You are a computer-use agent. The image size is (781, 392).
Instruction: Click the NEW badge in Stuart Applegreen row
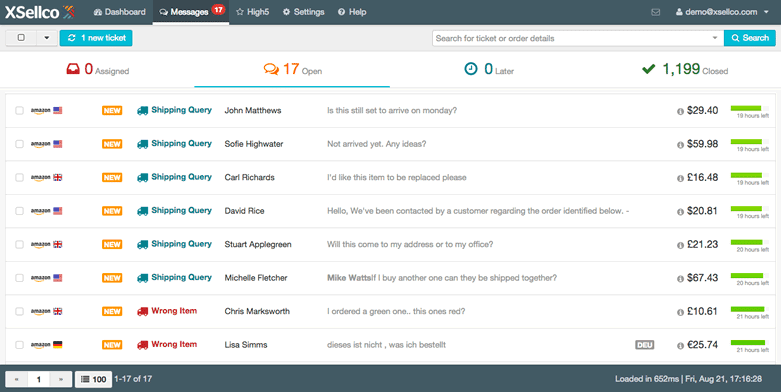tap(112, 245)
